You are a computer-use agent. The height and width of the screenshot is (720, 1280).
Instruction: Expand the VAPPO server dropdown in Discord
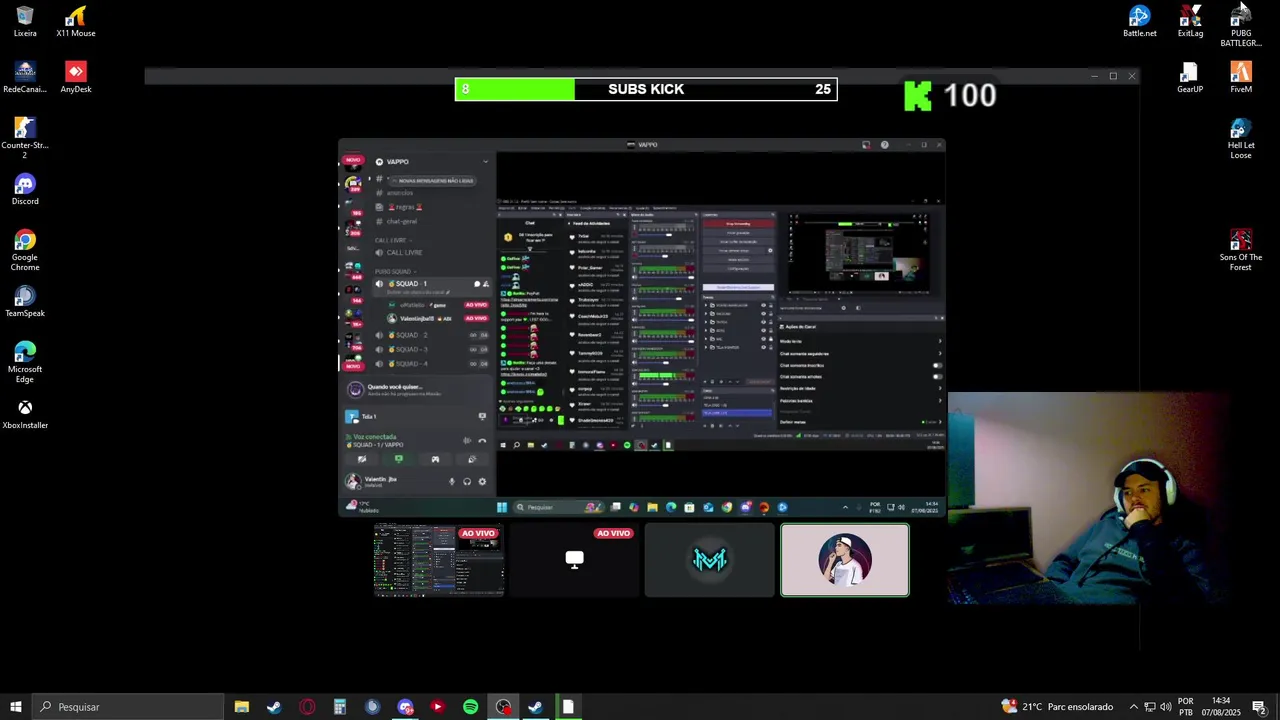pos(486,161)
